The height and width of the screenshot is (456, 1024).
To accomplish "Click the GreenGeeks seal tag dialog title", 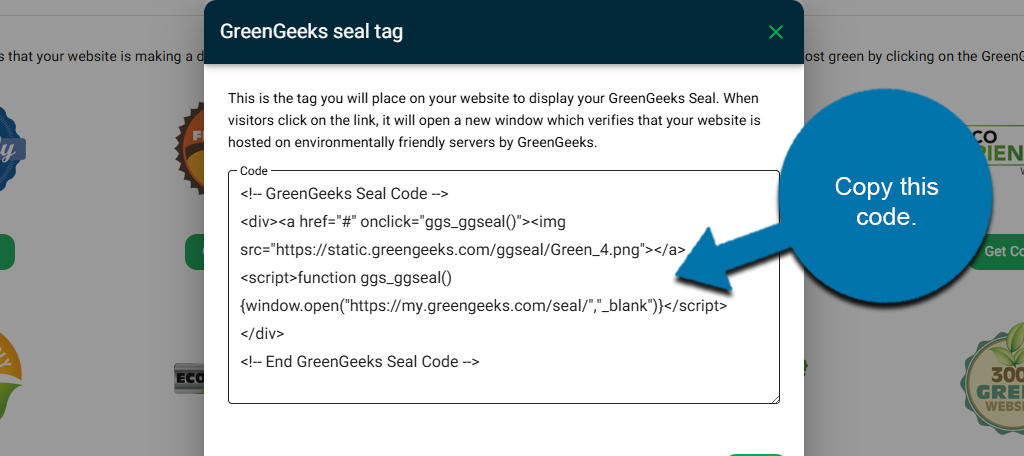I will (311, 32).
